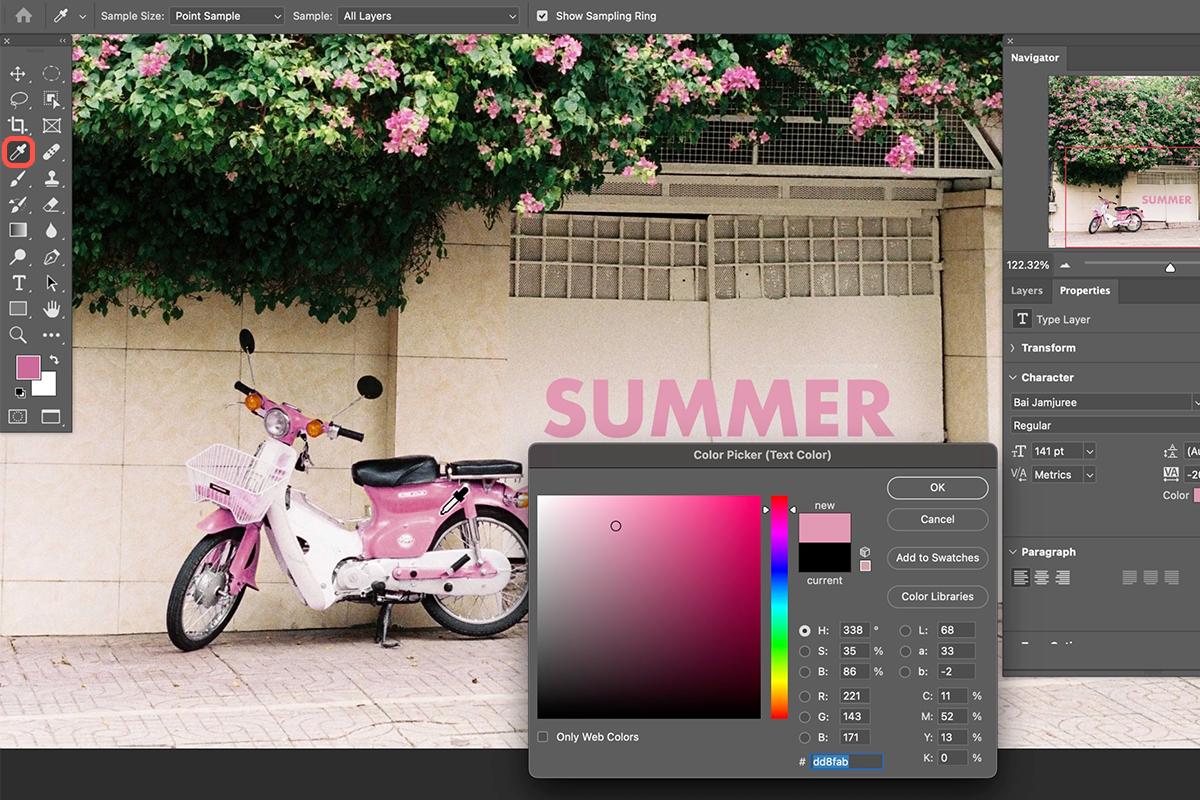1200x800 pixels.
Task: Select the Clone Stamp tool
Action: click(x=51, y=179)
